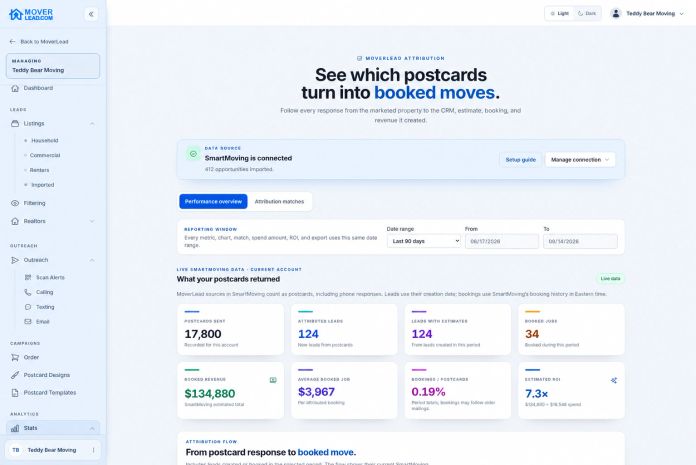Image resolution: width=696 pixels, height=465 pixels.
Task: Open Postcard Templates page
Action: [x=52, y=393]
